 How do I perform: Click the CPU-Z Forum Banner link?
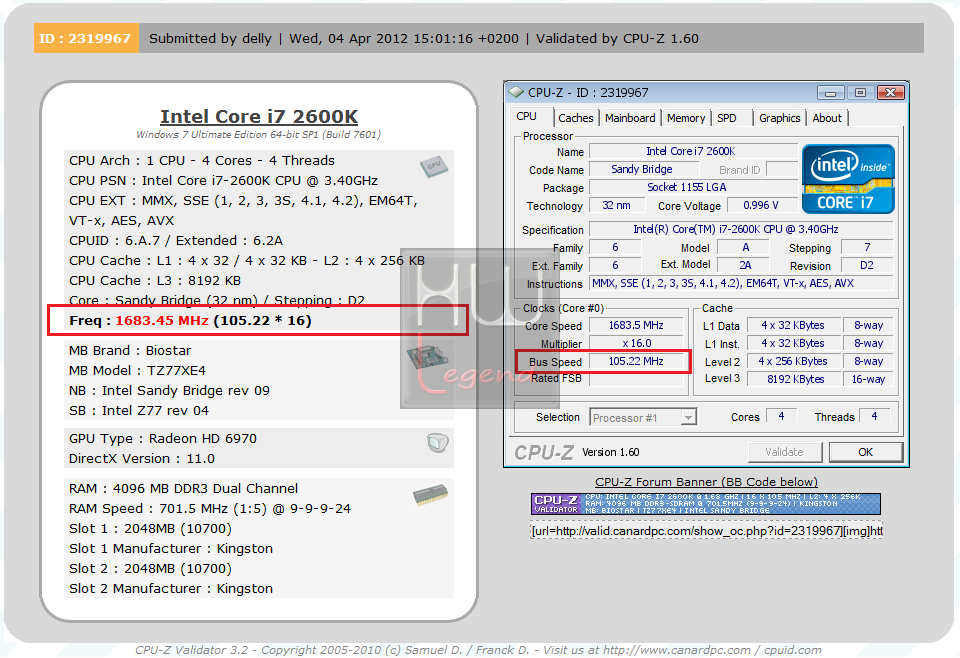[x=706, y=482]
